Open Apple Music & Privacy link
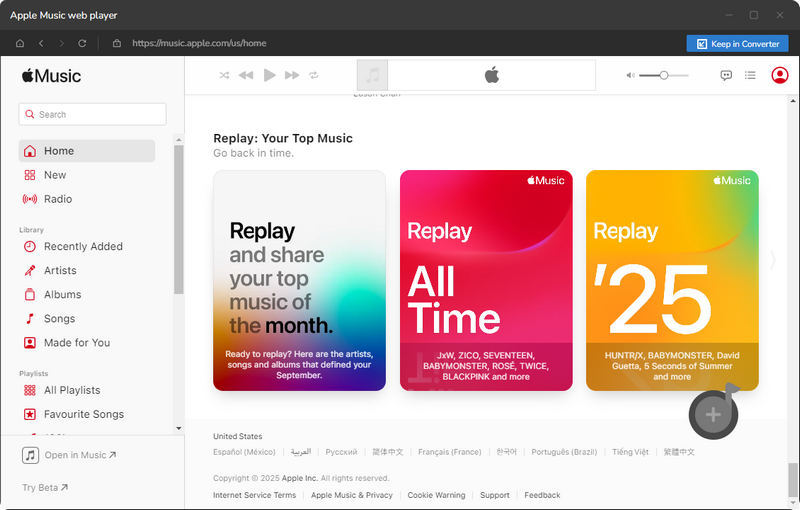This screenshot has width=800, height=510. [x=352, y=495]
